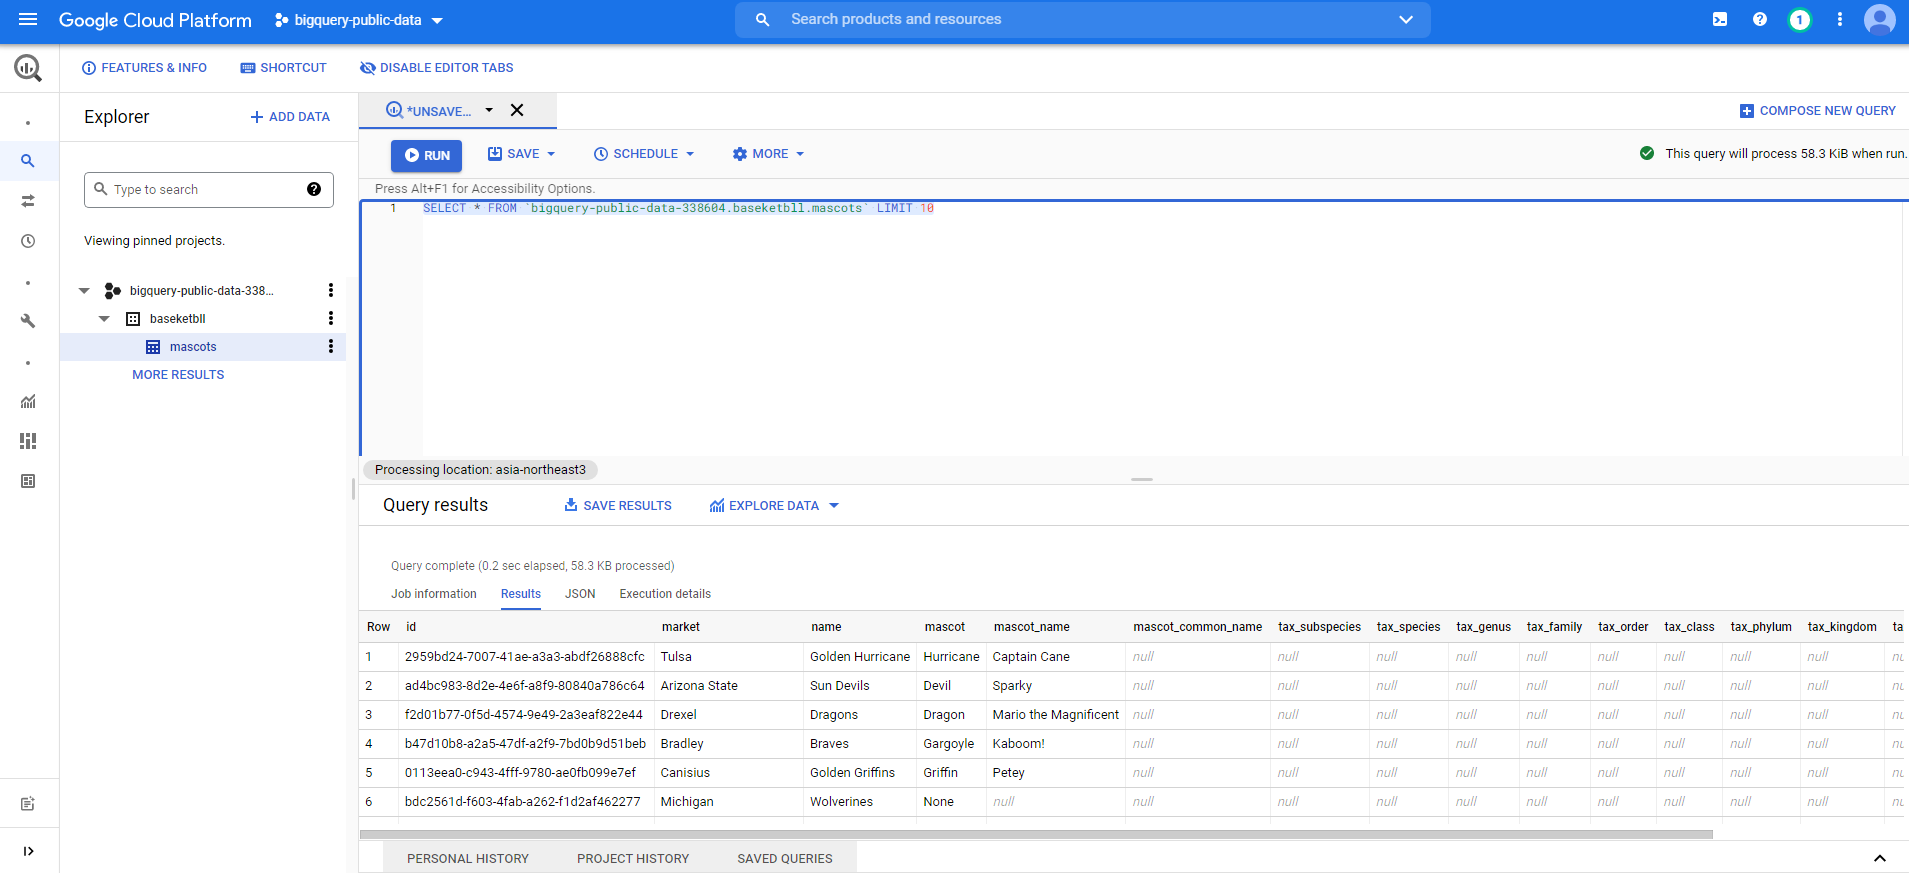Close the unsaved query editor tab
The image size is (1909, 873).
(517, 110)
